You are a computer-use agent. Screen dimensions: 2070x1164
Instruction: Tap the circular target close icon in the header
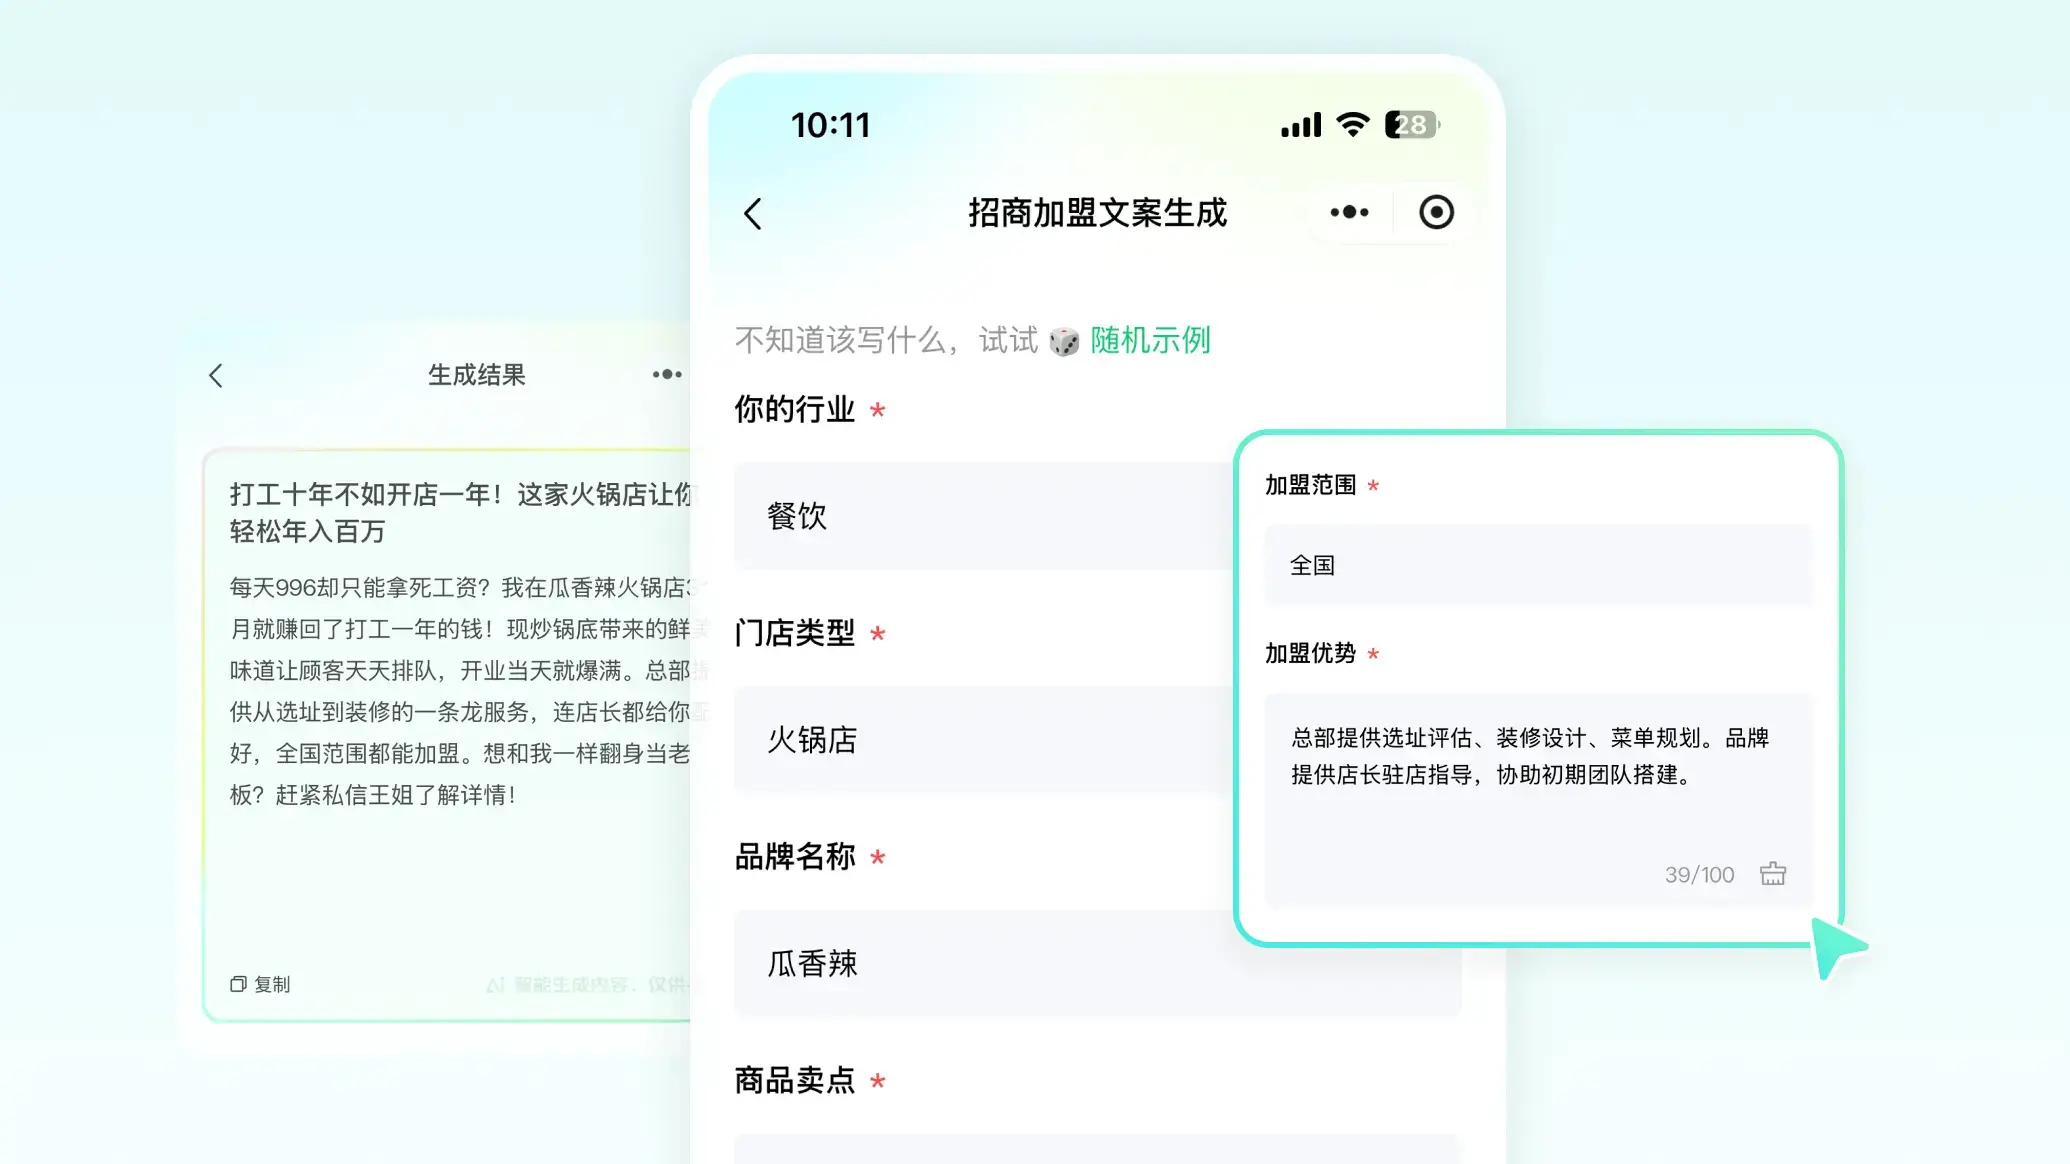coord(1436,212)
